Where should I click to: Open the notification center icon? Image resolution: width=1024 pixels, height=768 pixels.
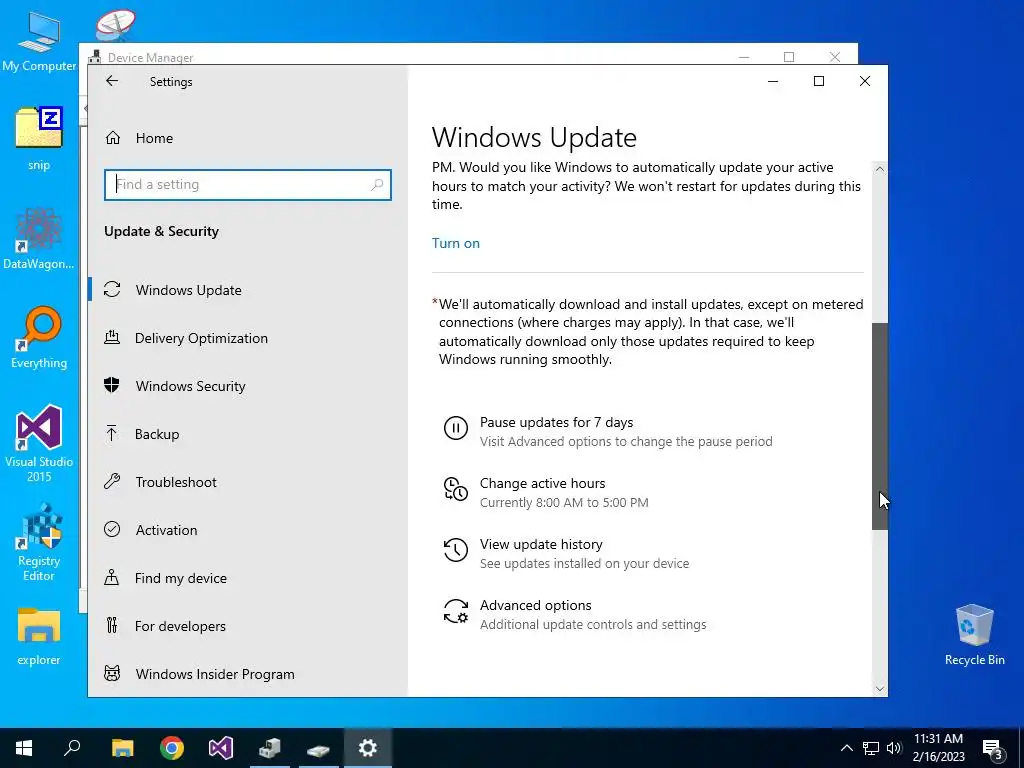(x=993, y=748)
